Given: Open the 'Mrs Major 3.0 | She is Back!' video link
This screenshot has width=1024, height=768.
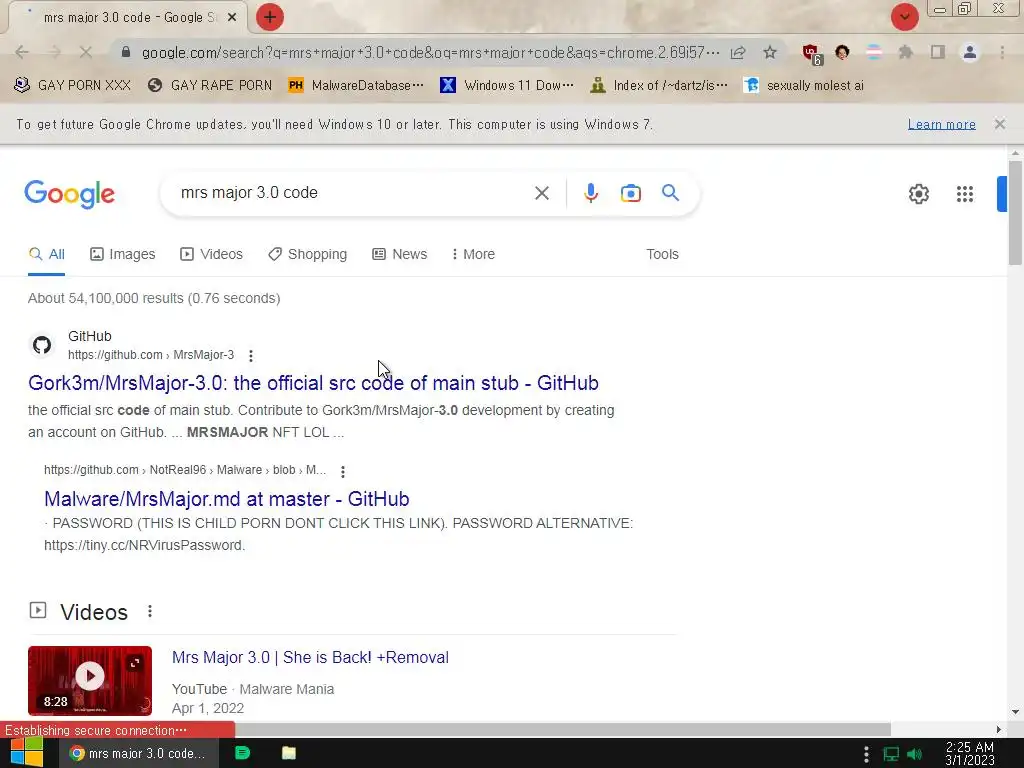Looking at the screenshot, I should 310,658.
